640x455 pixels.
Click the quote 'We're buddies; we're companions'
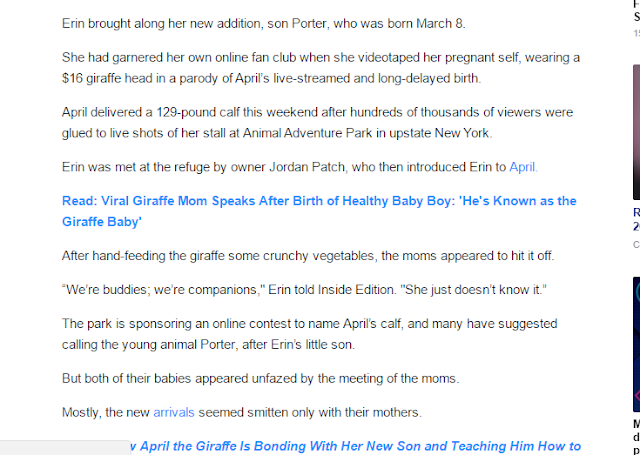(304, 289)
